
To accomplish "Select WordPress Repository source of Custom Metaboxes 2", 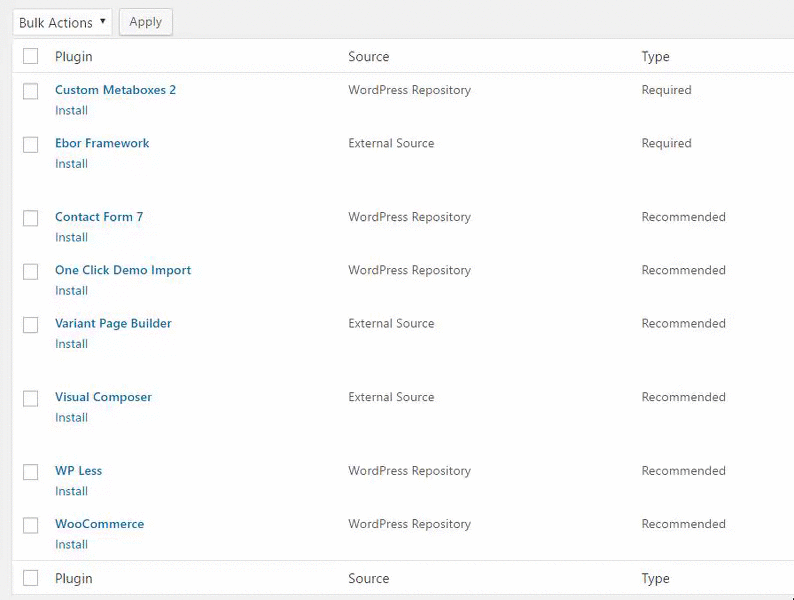I will click(410, 90).
